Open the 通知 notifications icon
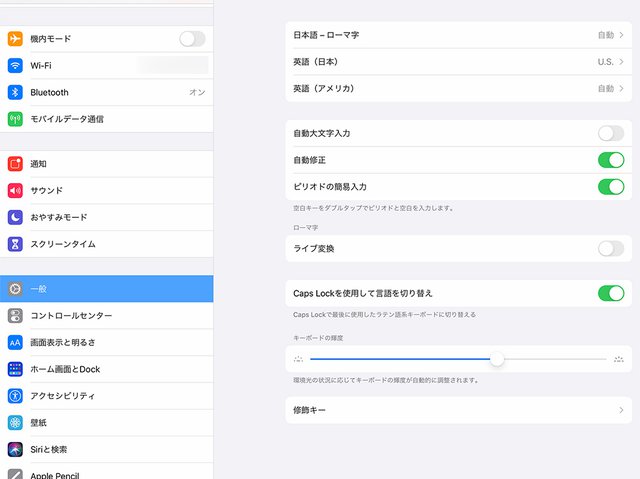Image resolution: width=640 pixels, height=479 pixels. [15, 164]
